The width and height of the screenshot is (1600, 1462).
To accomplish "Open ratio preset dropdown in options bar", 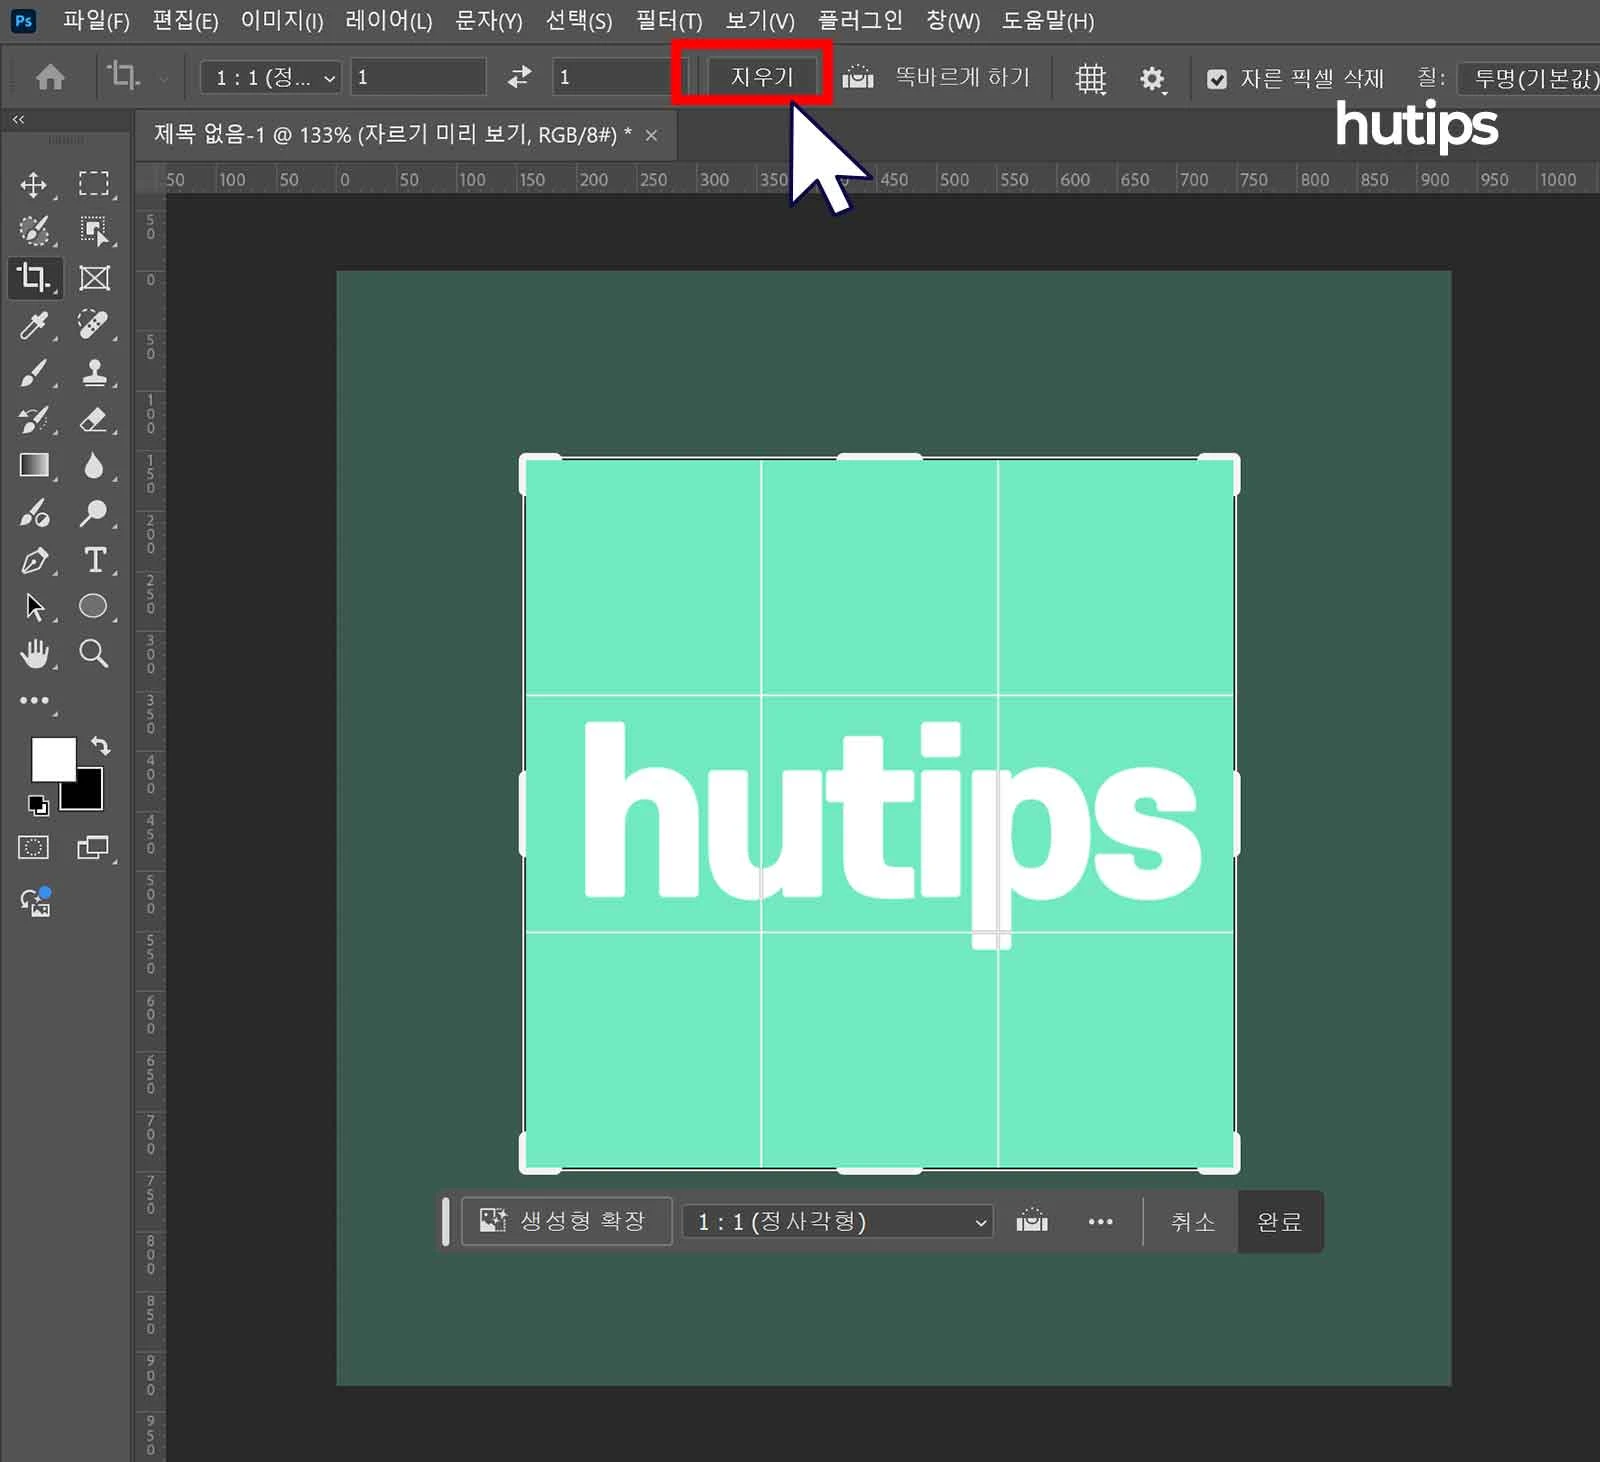I will click(272, 77).
